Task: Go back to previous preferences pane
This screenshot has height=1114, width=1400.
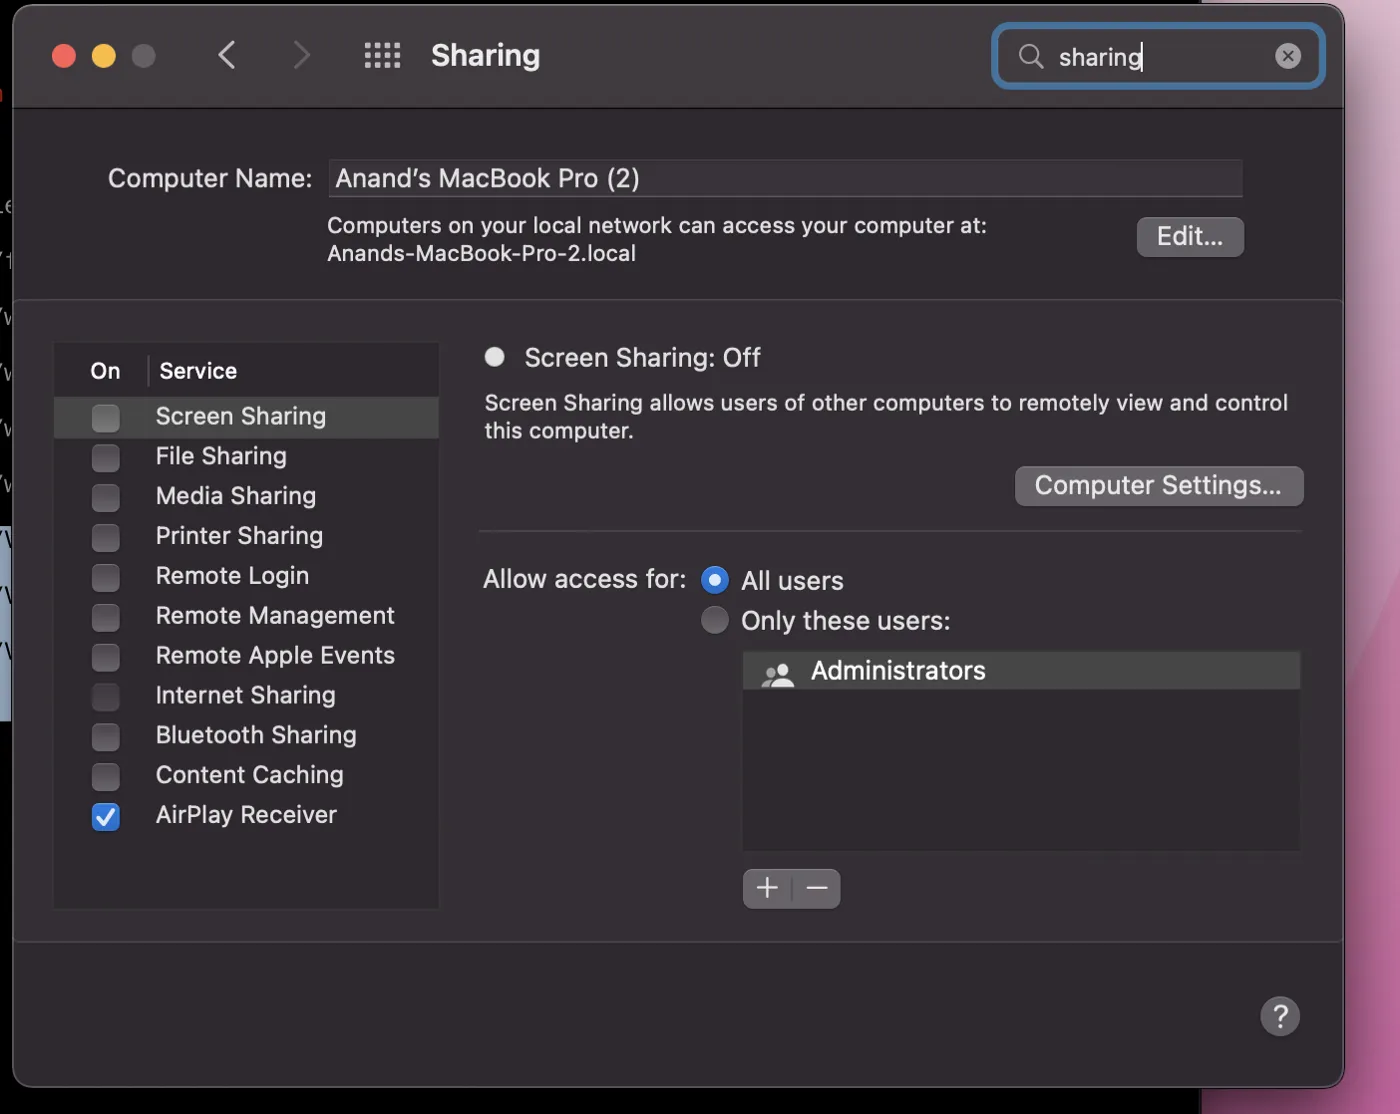Action: (x=227, y=55)
